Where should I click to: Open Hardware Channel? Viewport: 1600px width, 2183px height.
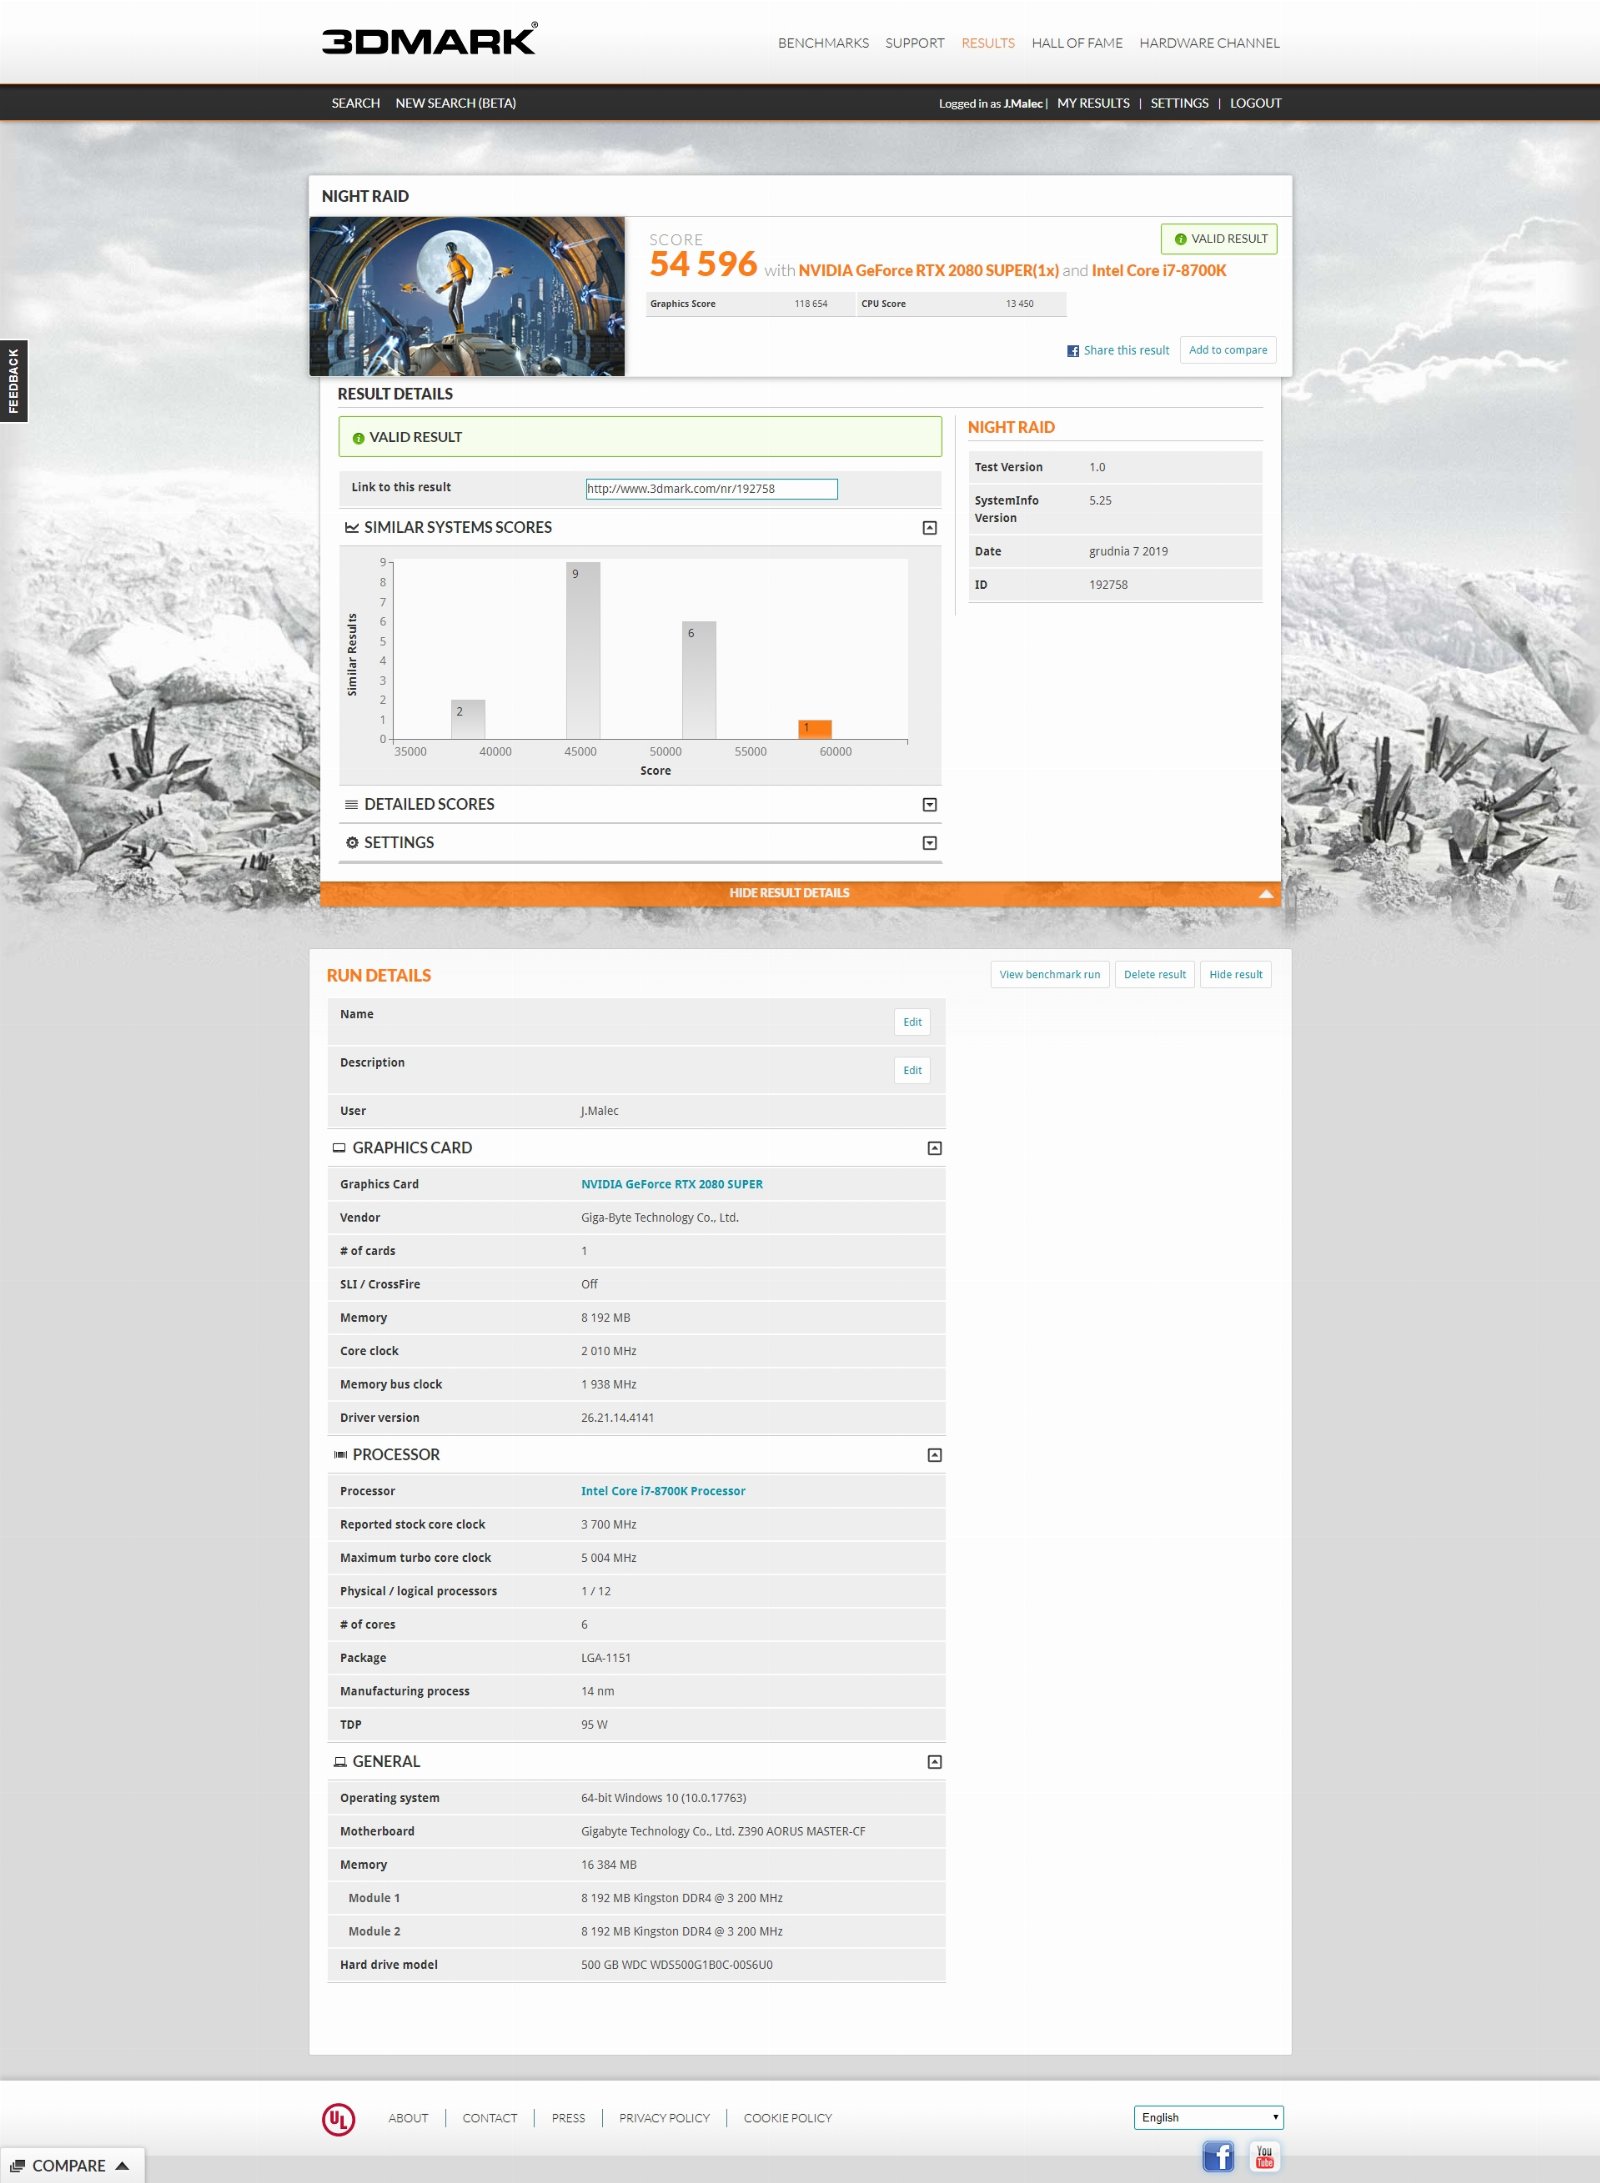click(1209, 43)
